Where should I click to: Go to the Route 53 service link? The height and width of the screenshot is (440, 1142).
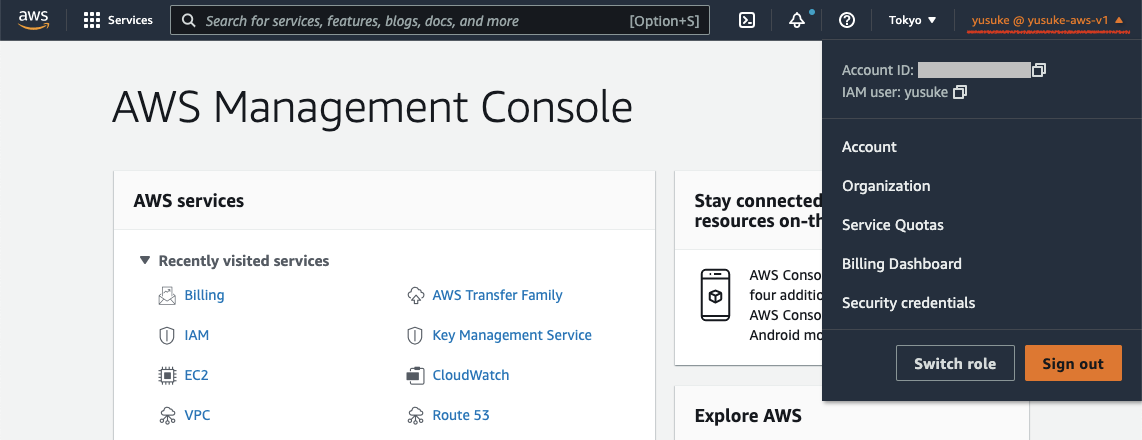click(460, 415)
